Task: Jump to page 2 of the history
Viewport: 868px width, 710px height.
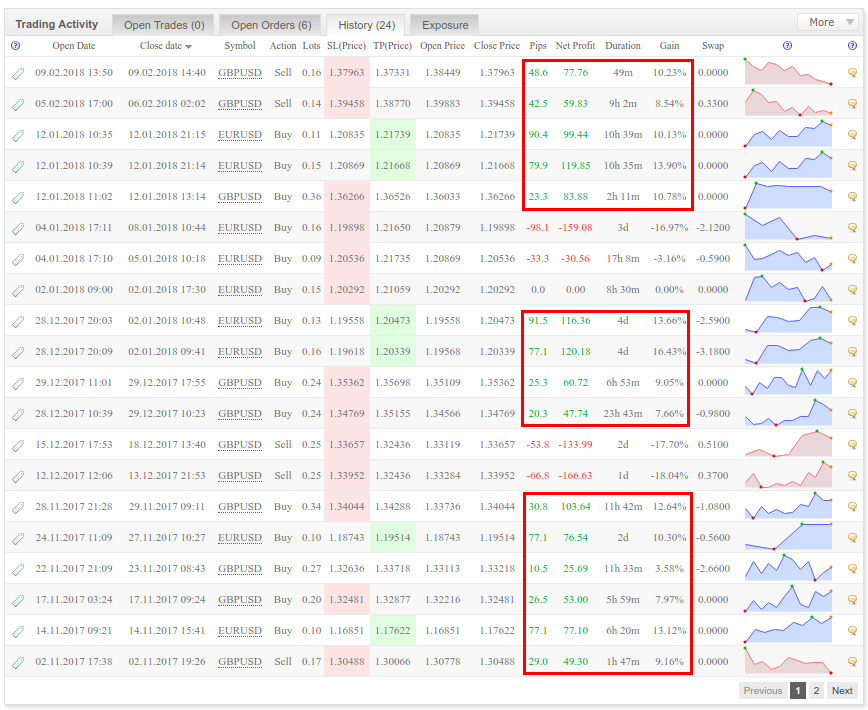Action: (817, 690)
